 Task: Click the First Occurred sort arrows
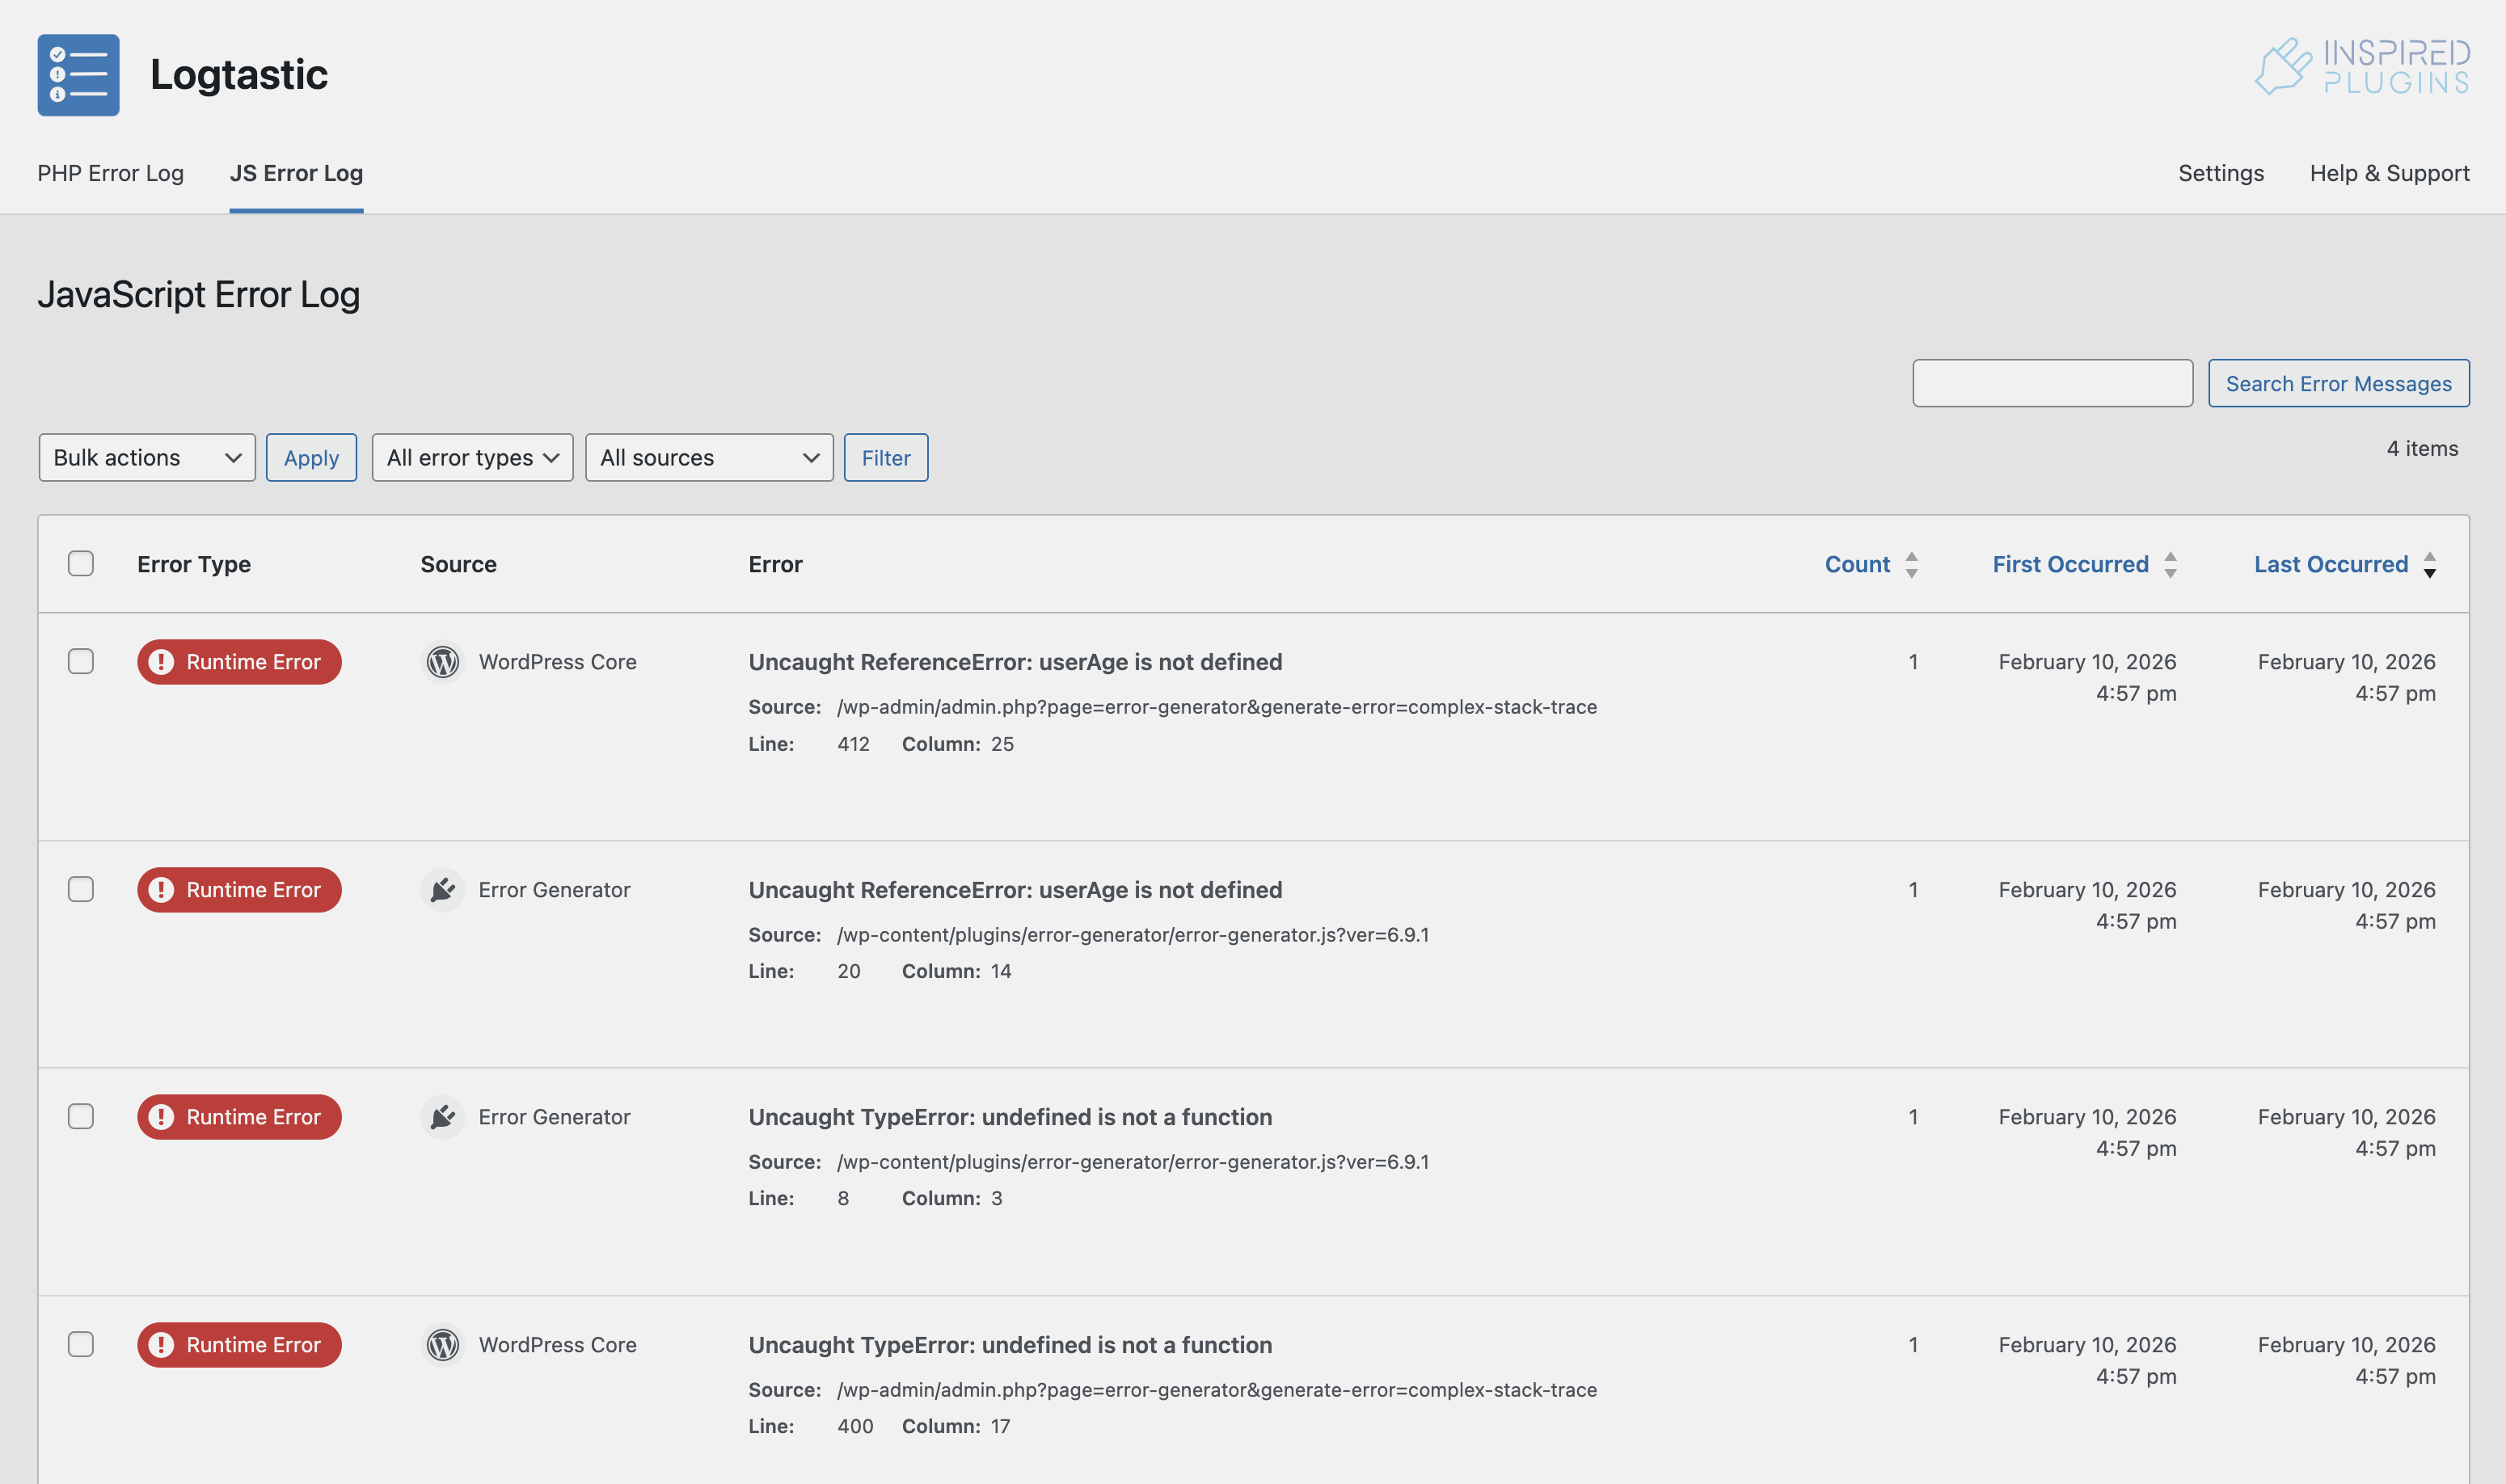click(x=2170, y=565)
